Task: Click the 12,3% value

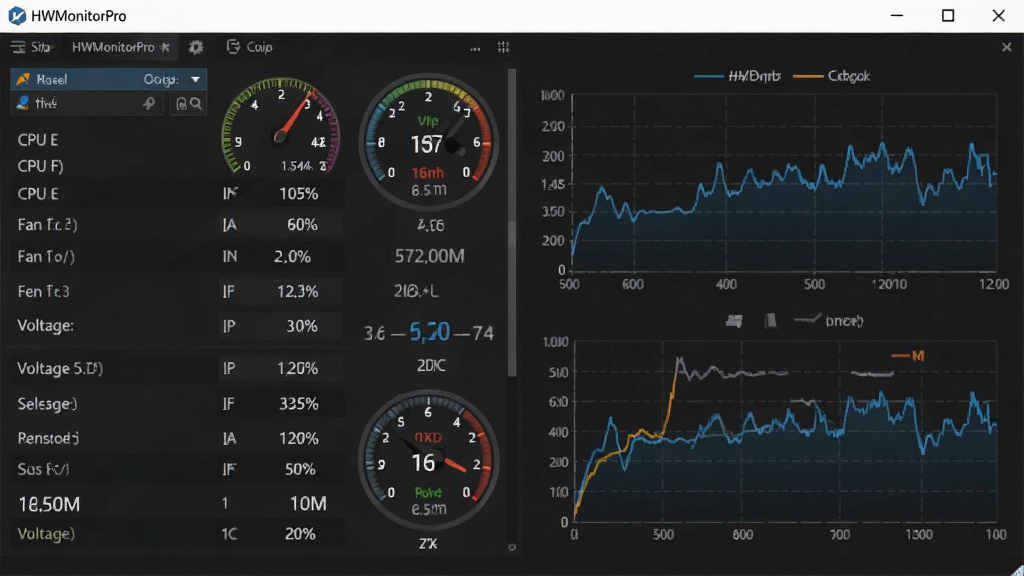Action: (297, 291)
